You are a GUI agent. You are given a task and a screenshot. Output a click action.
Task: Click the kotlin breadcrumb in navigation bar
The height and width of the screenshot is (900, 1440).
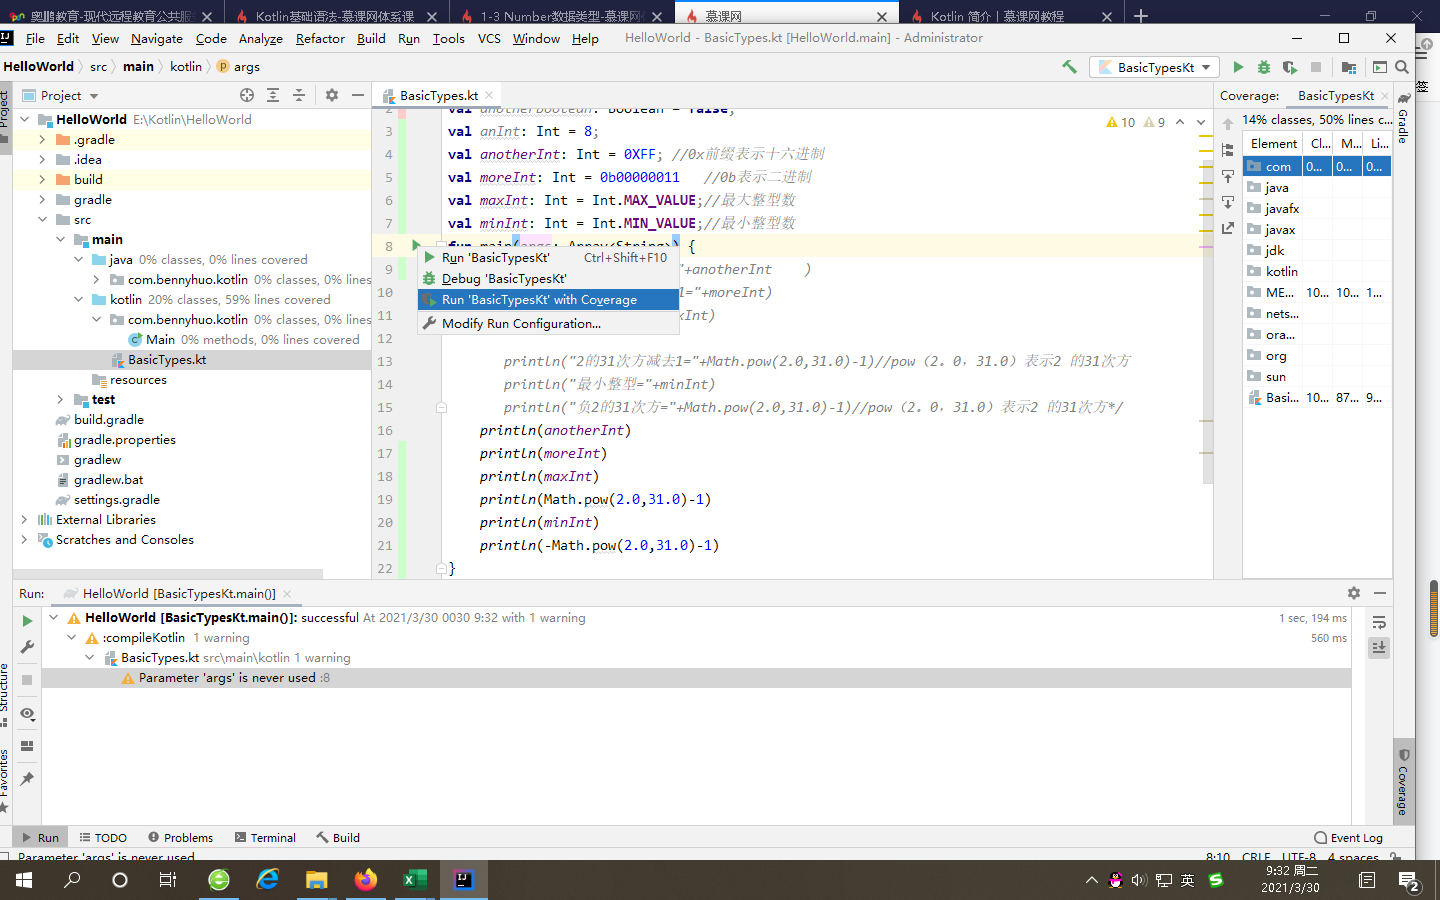tap(186, 67)
